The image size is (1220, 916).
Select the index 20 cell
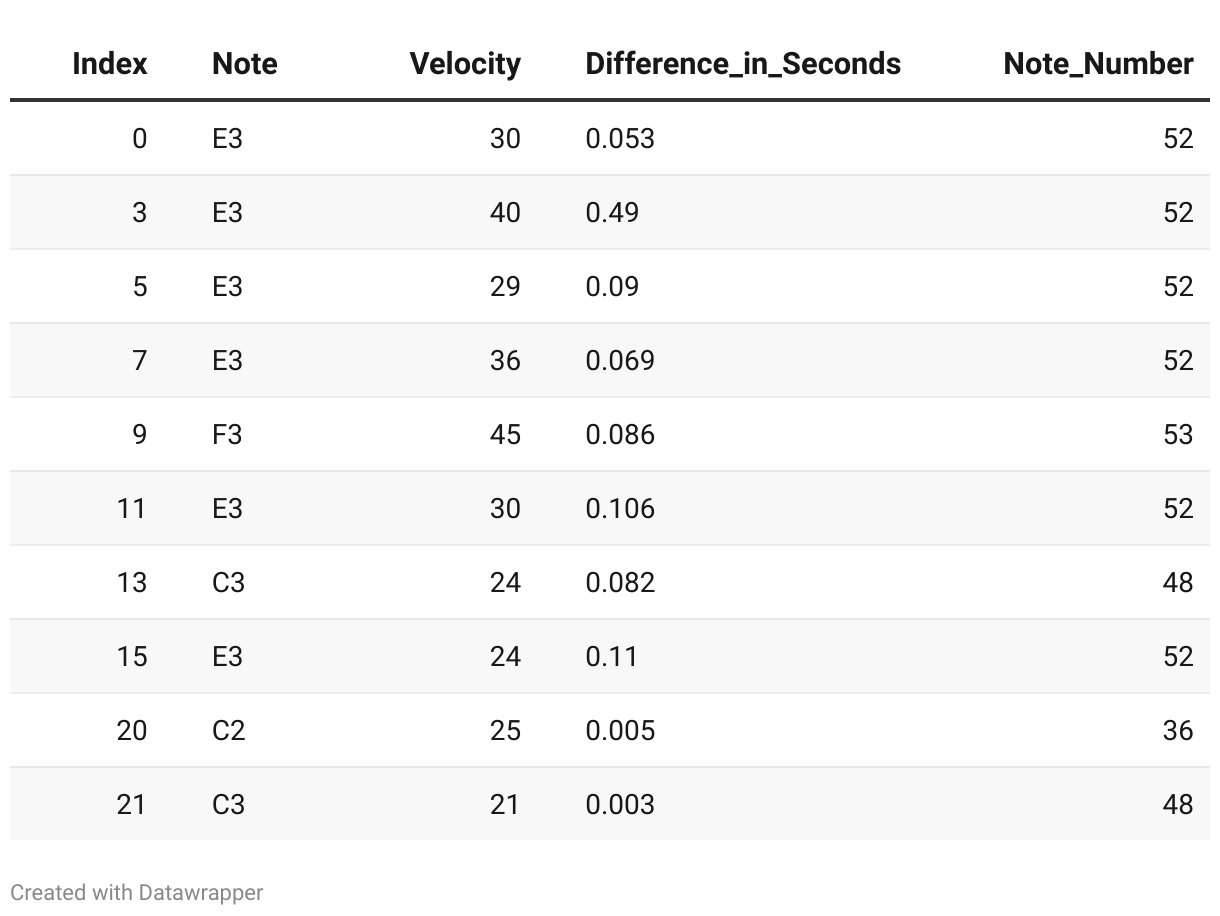point(131,730)
